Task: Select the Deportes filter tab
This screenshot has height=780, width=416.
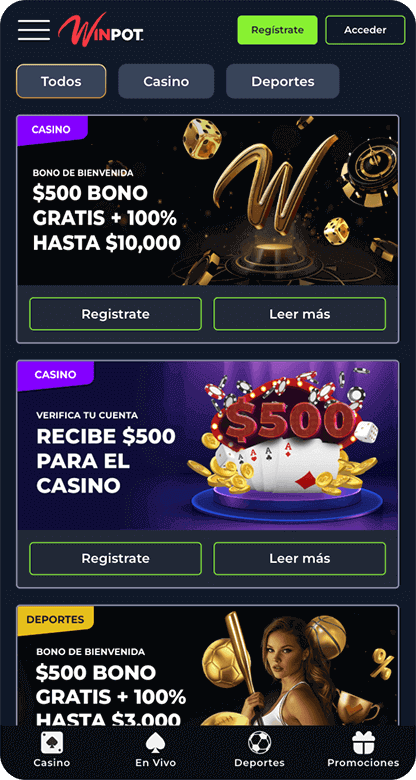Action: coord(283,81)
